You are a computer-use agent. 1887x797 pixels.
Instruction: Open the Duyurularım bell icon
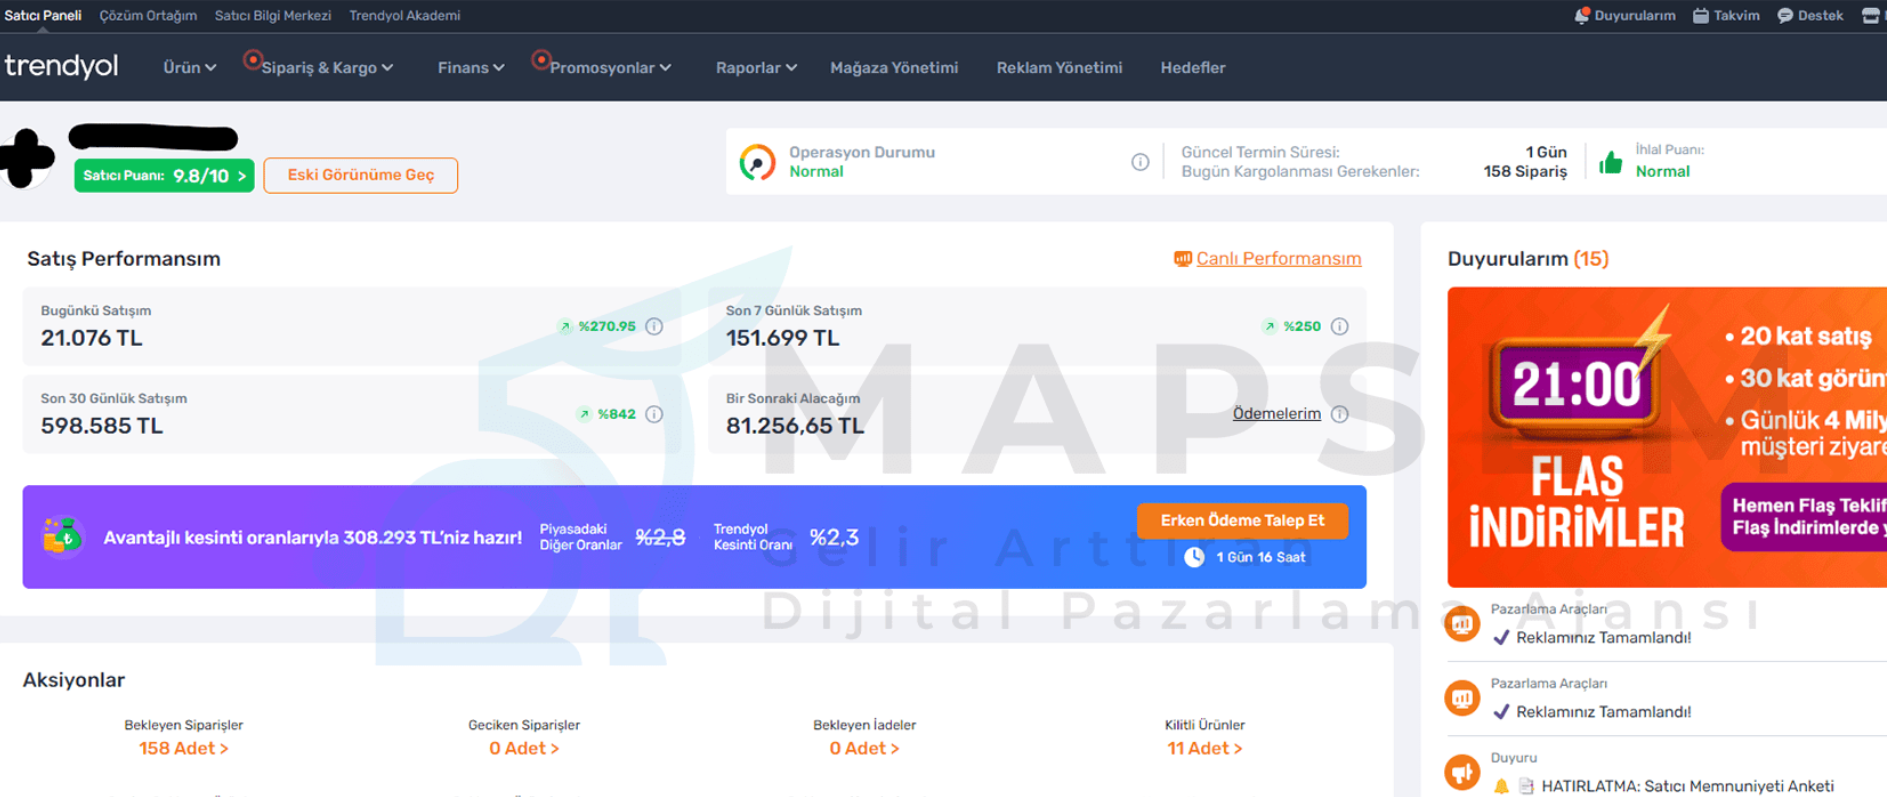(x=1581, y=15)
